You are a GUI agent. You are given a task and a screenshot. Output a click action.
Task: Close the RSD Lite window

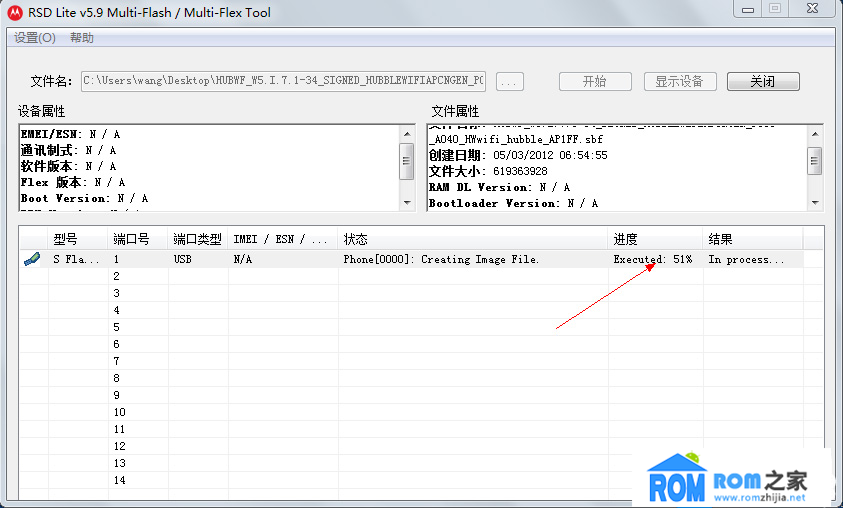[812, 9]
